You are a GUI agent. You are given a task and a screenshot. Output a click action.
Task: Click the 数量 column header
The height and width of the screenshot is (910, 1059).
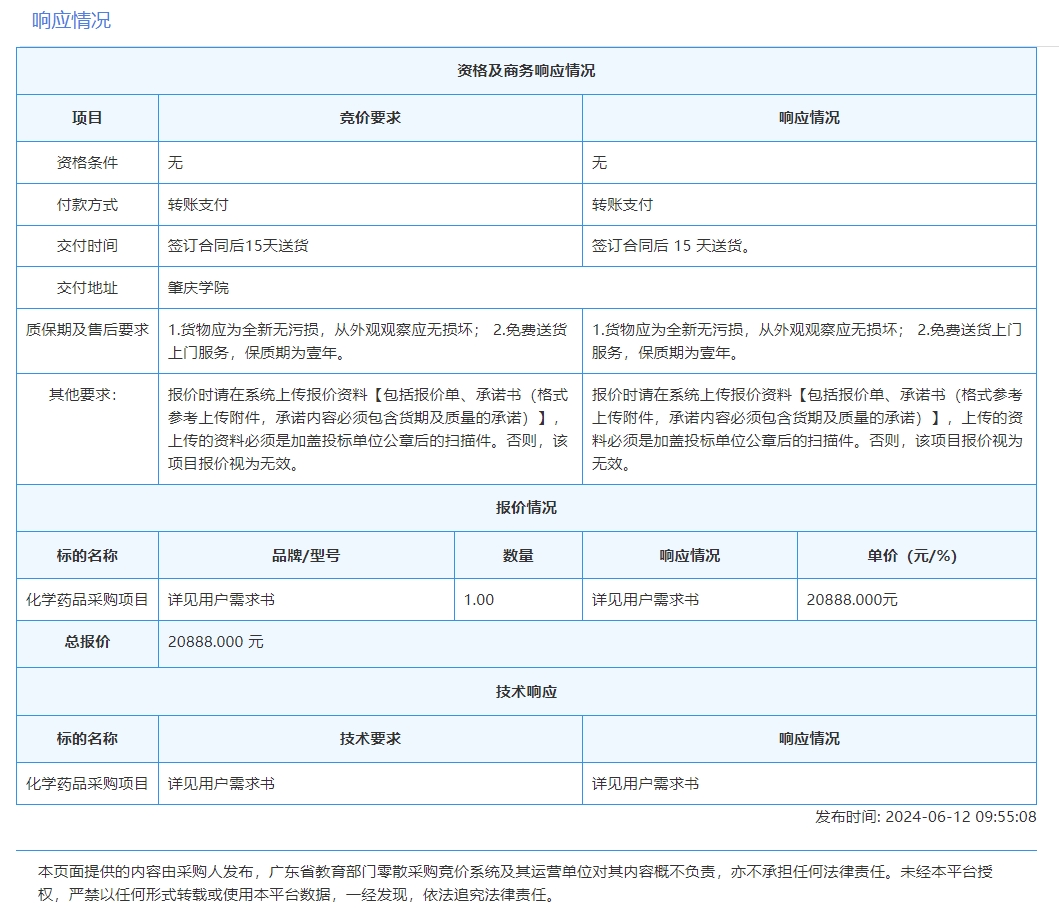point(518,555)
